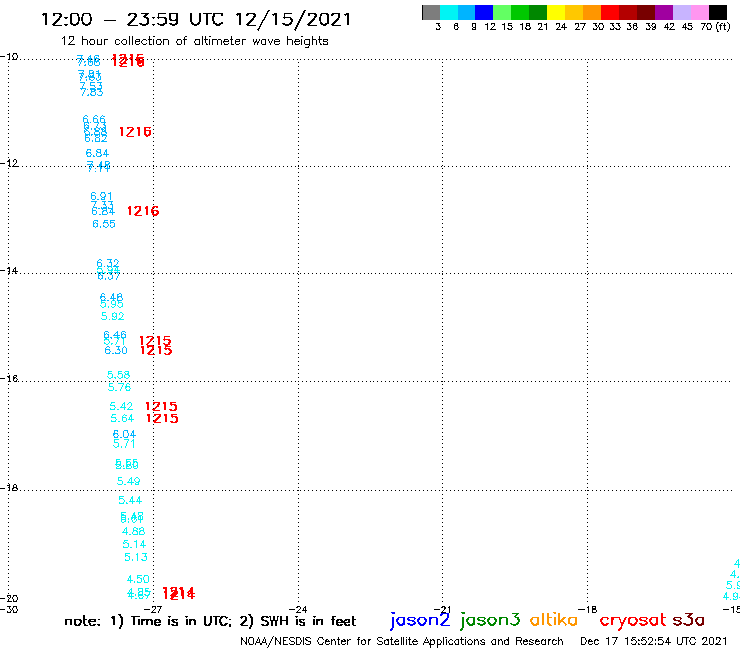
Task: Click the wave height value '5.14'
Action: click(135, 544)
